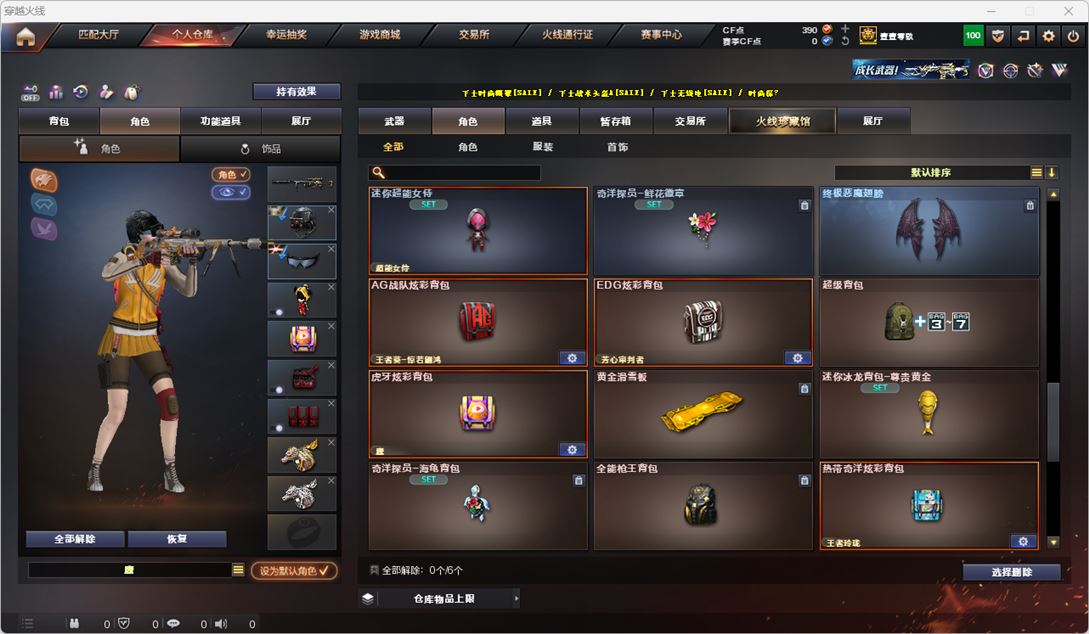Toggle the 角色 checkbox above character preview
The width and height of the screenshot is (1089, 634).
click(231, 174)
